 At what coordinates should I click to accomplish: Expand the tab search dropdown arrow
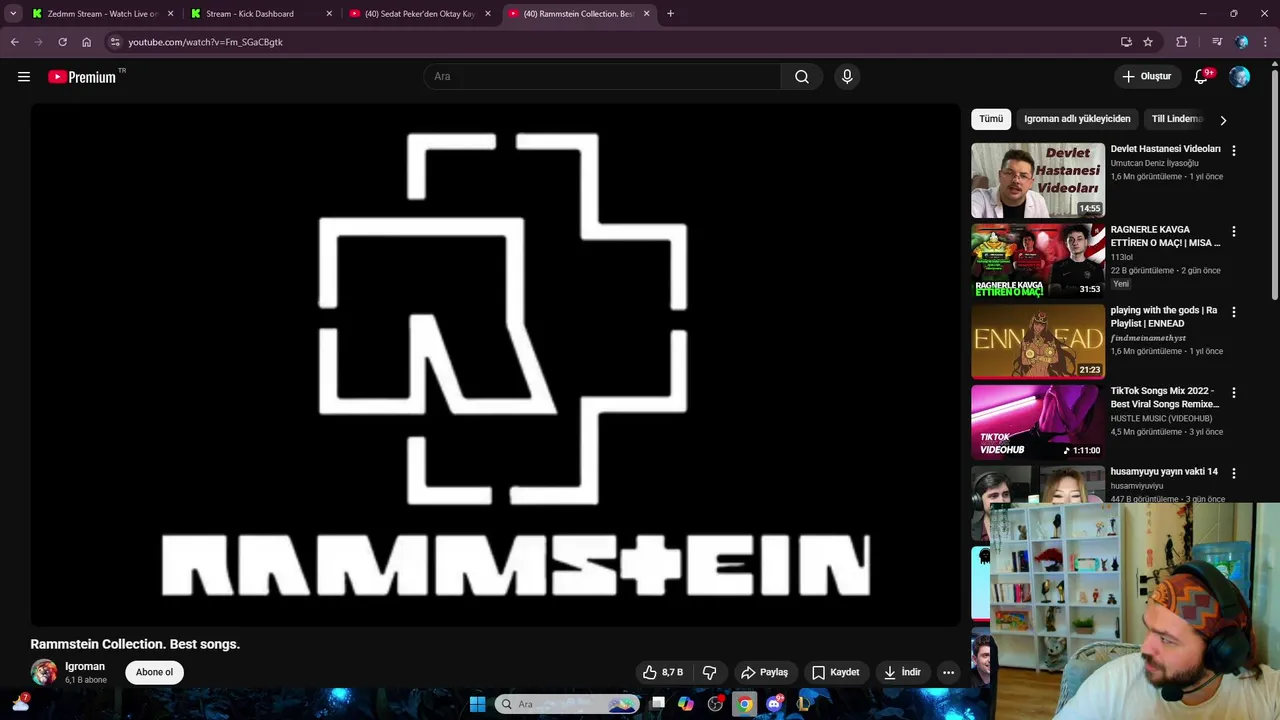point(13,14)
